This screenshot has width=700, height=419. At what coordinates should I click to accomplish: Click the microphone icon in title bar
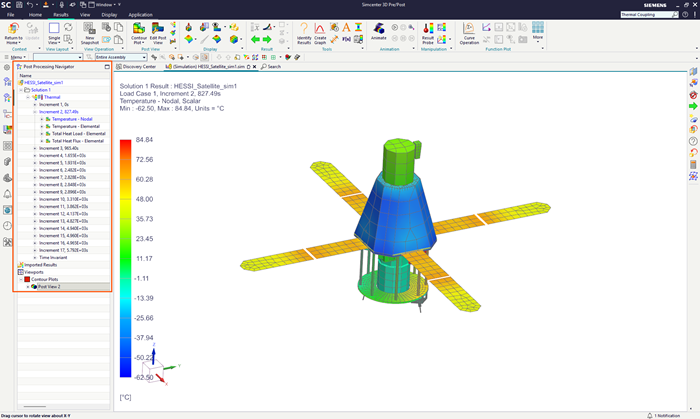[62, 4]
